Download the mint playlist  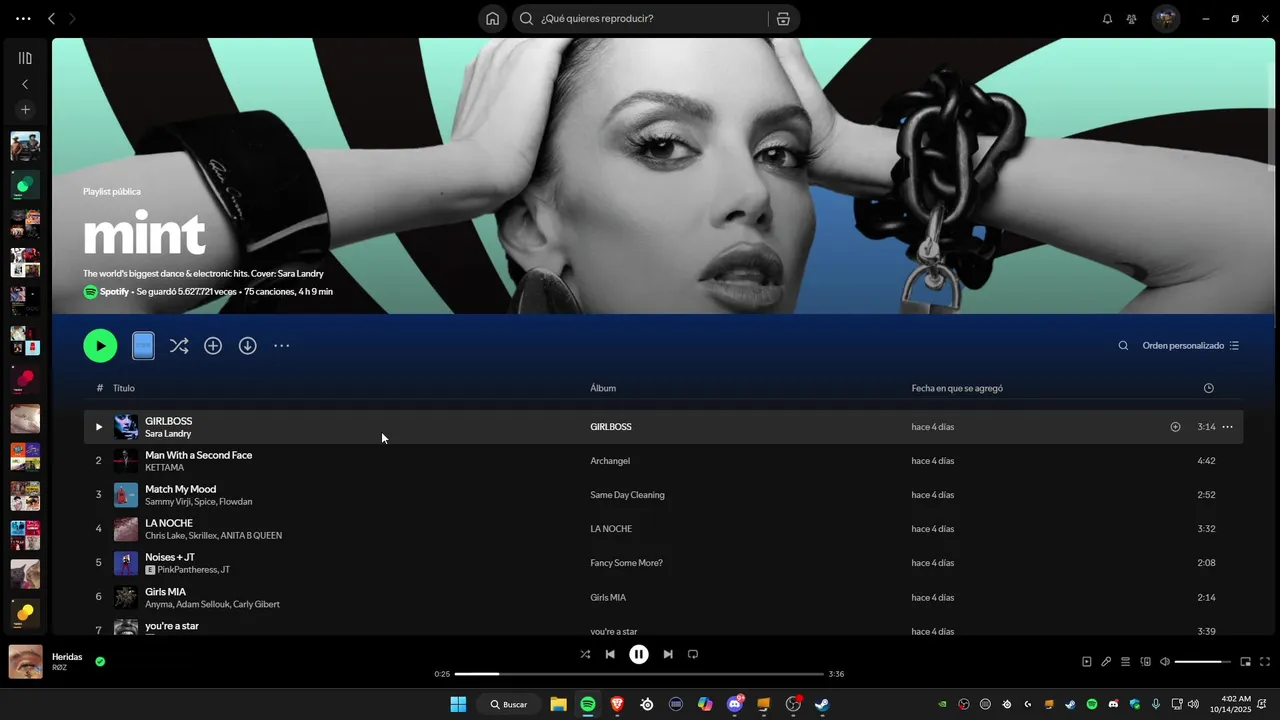tap(247, 346)
